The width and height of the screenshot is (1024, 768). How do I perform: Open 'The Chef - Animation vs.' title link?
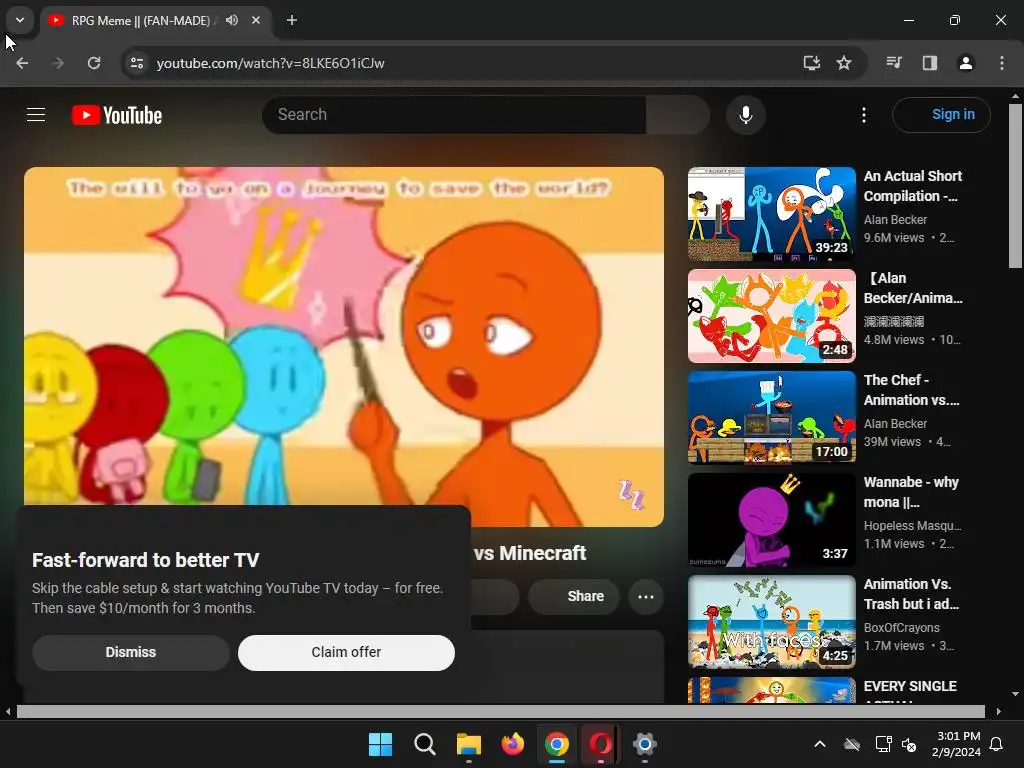pos(912,390)
